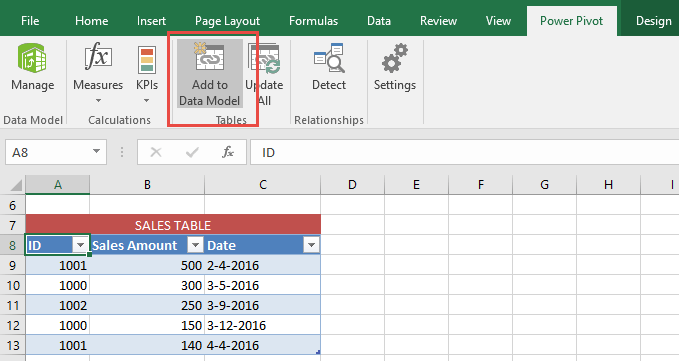Select row 7 header
The image size is (679, 361).
(13, 225)
